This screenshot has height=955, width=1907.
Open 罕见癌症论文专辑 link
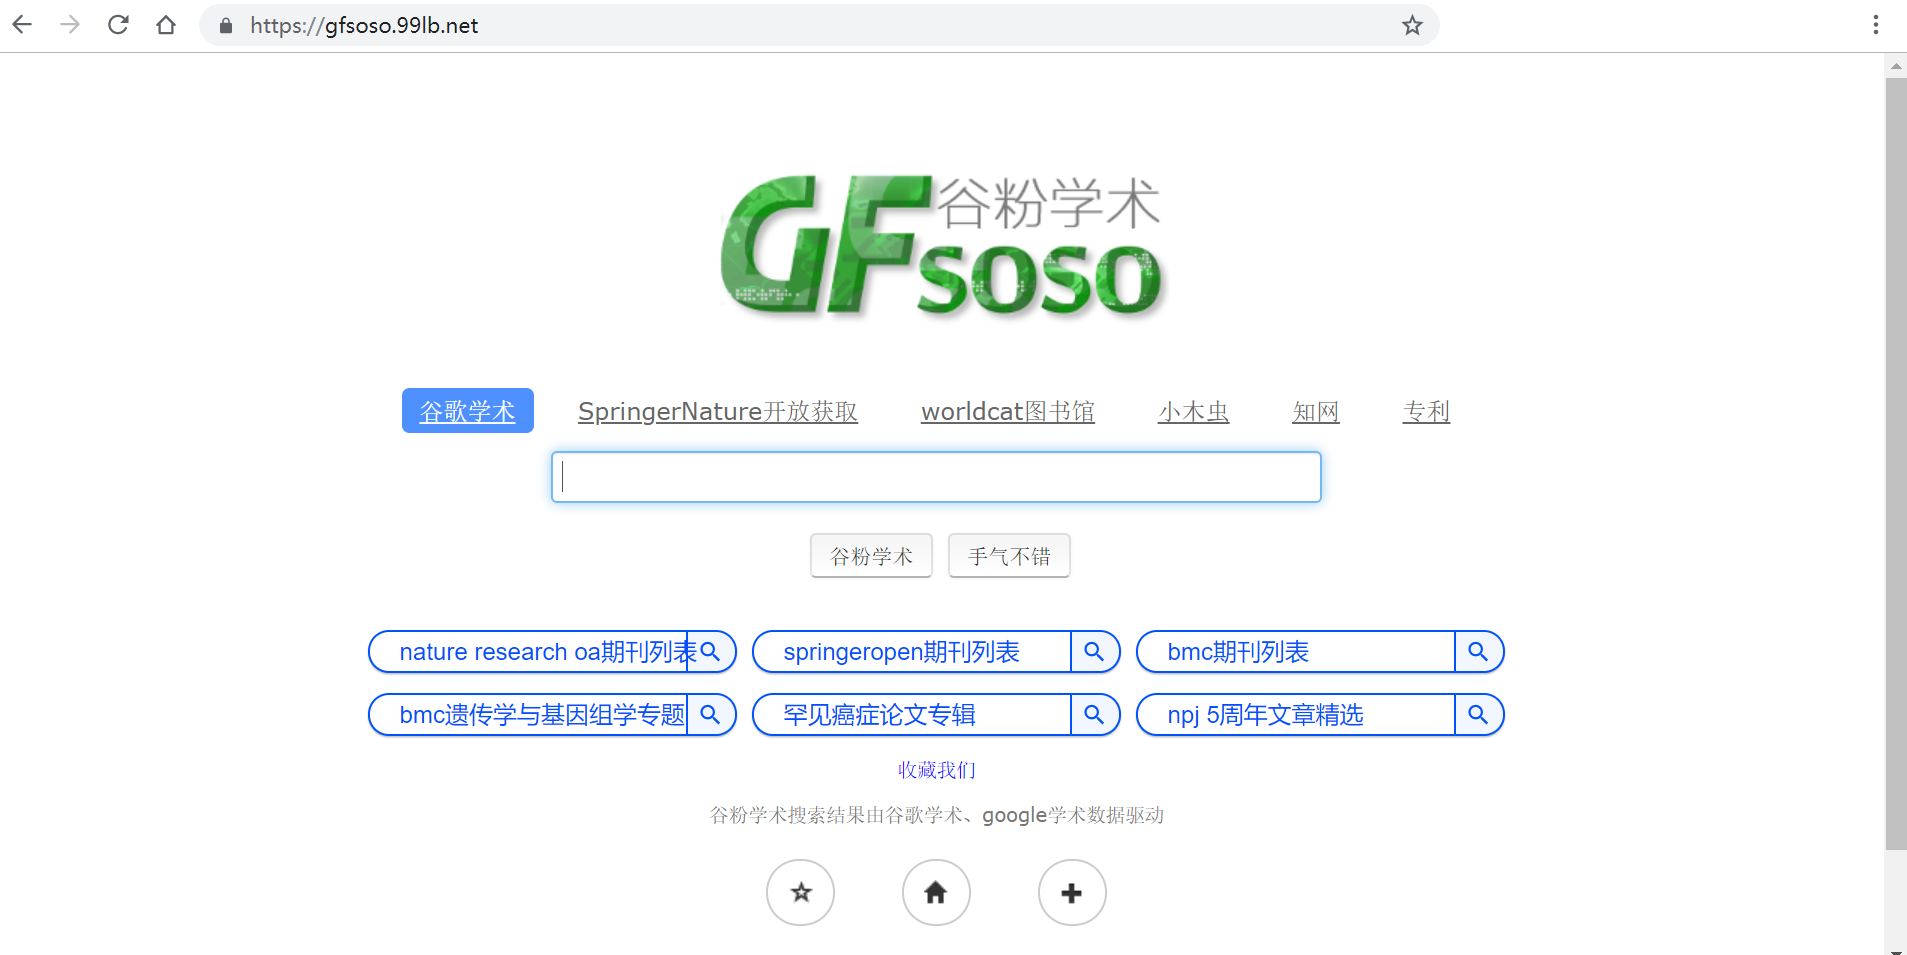pyautogui.click(x=879, y=715)
